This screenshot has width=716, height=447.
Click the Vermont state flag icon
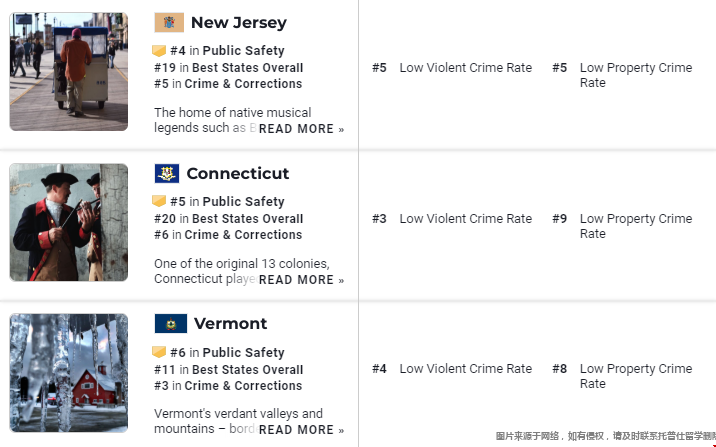click(170, 324)
